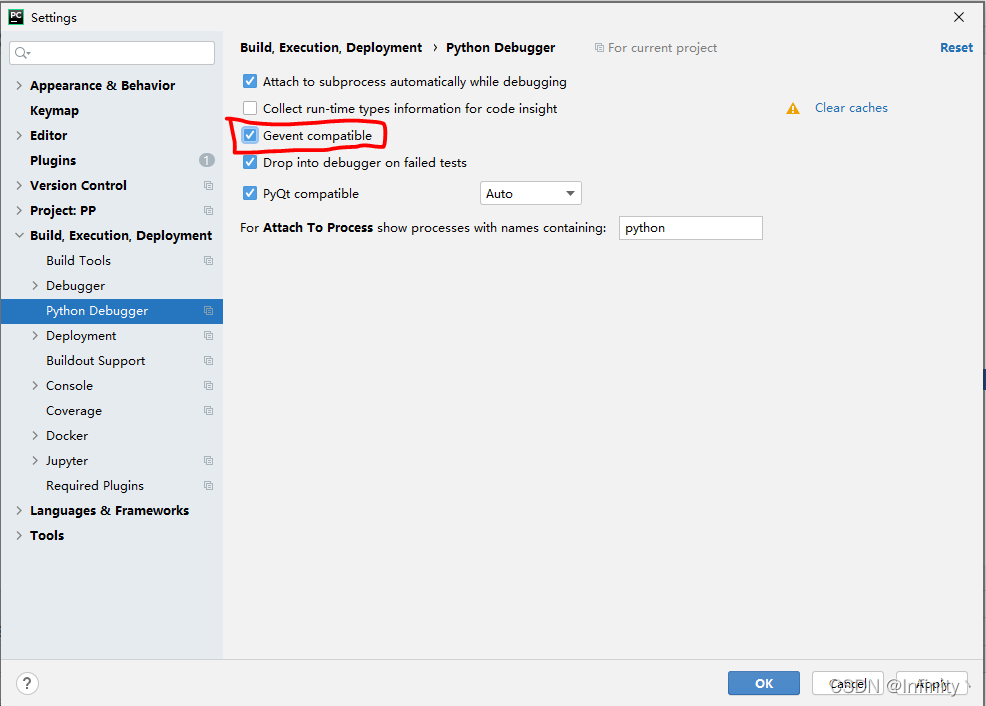Click the Apply button
This screenshot has width=986, height=706.
pyautogui.click(x=932, y=683)
